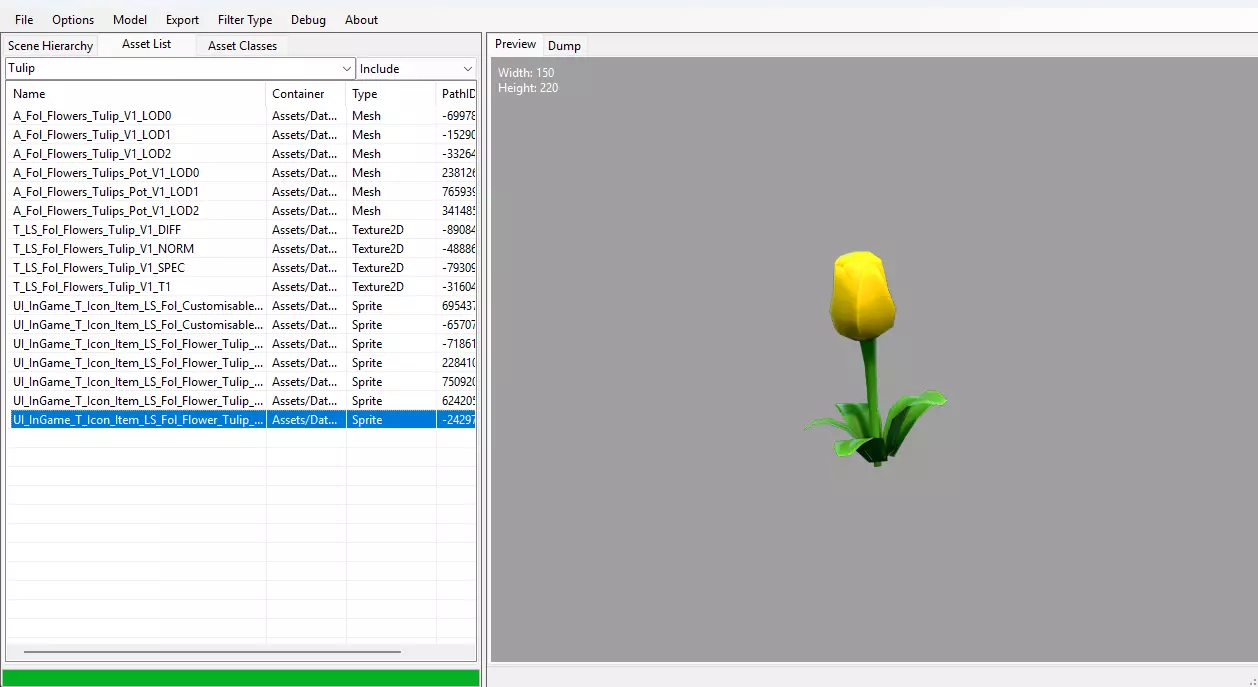
Task: Sort the asset list by Name column
Action: (x=135, y=94)
